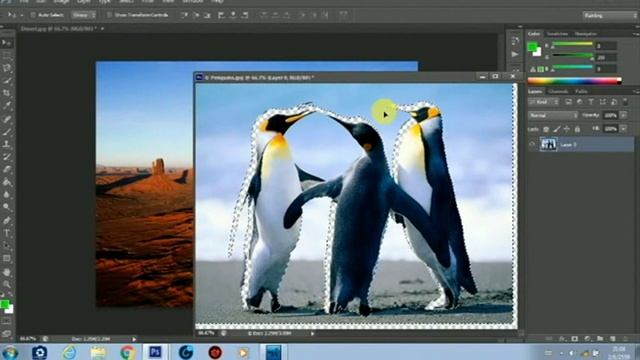Open the Opacity slider arrow
The width and height of the screenshot is (640, 360).
pos(623,116)
